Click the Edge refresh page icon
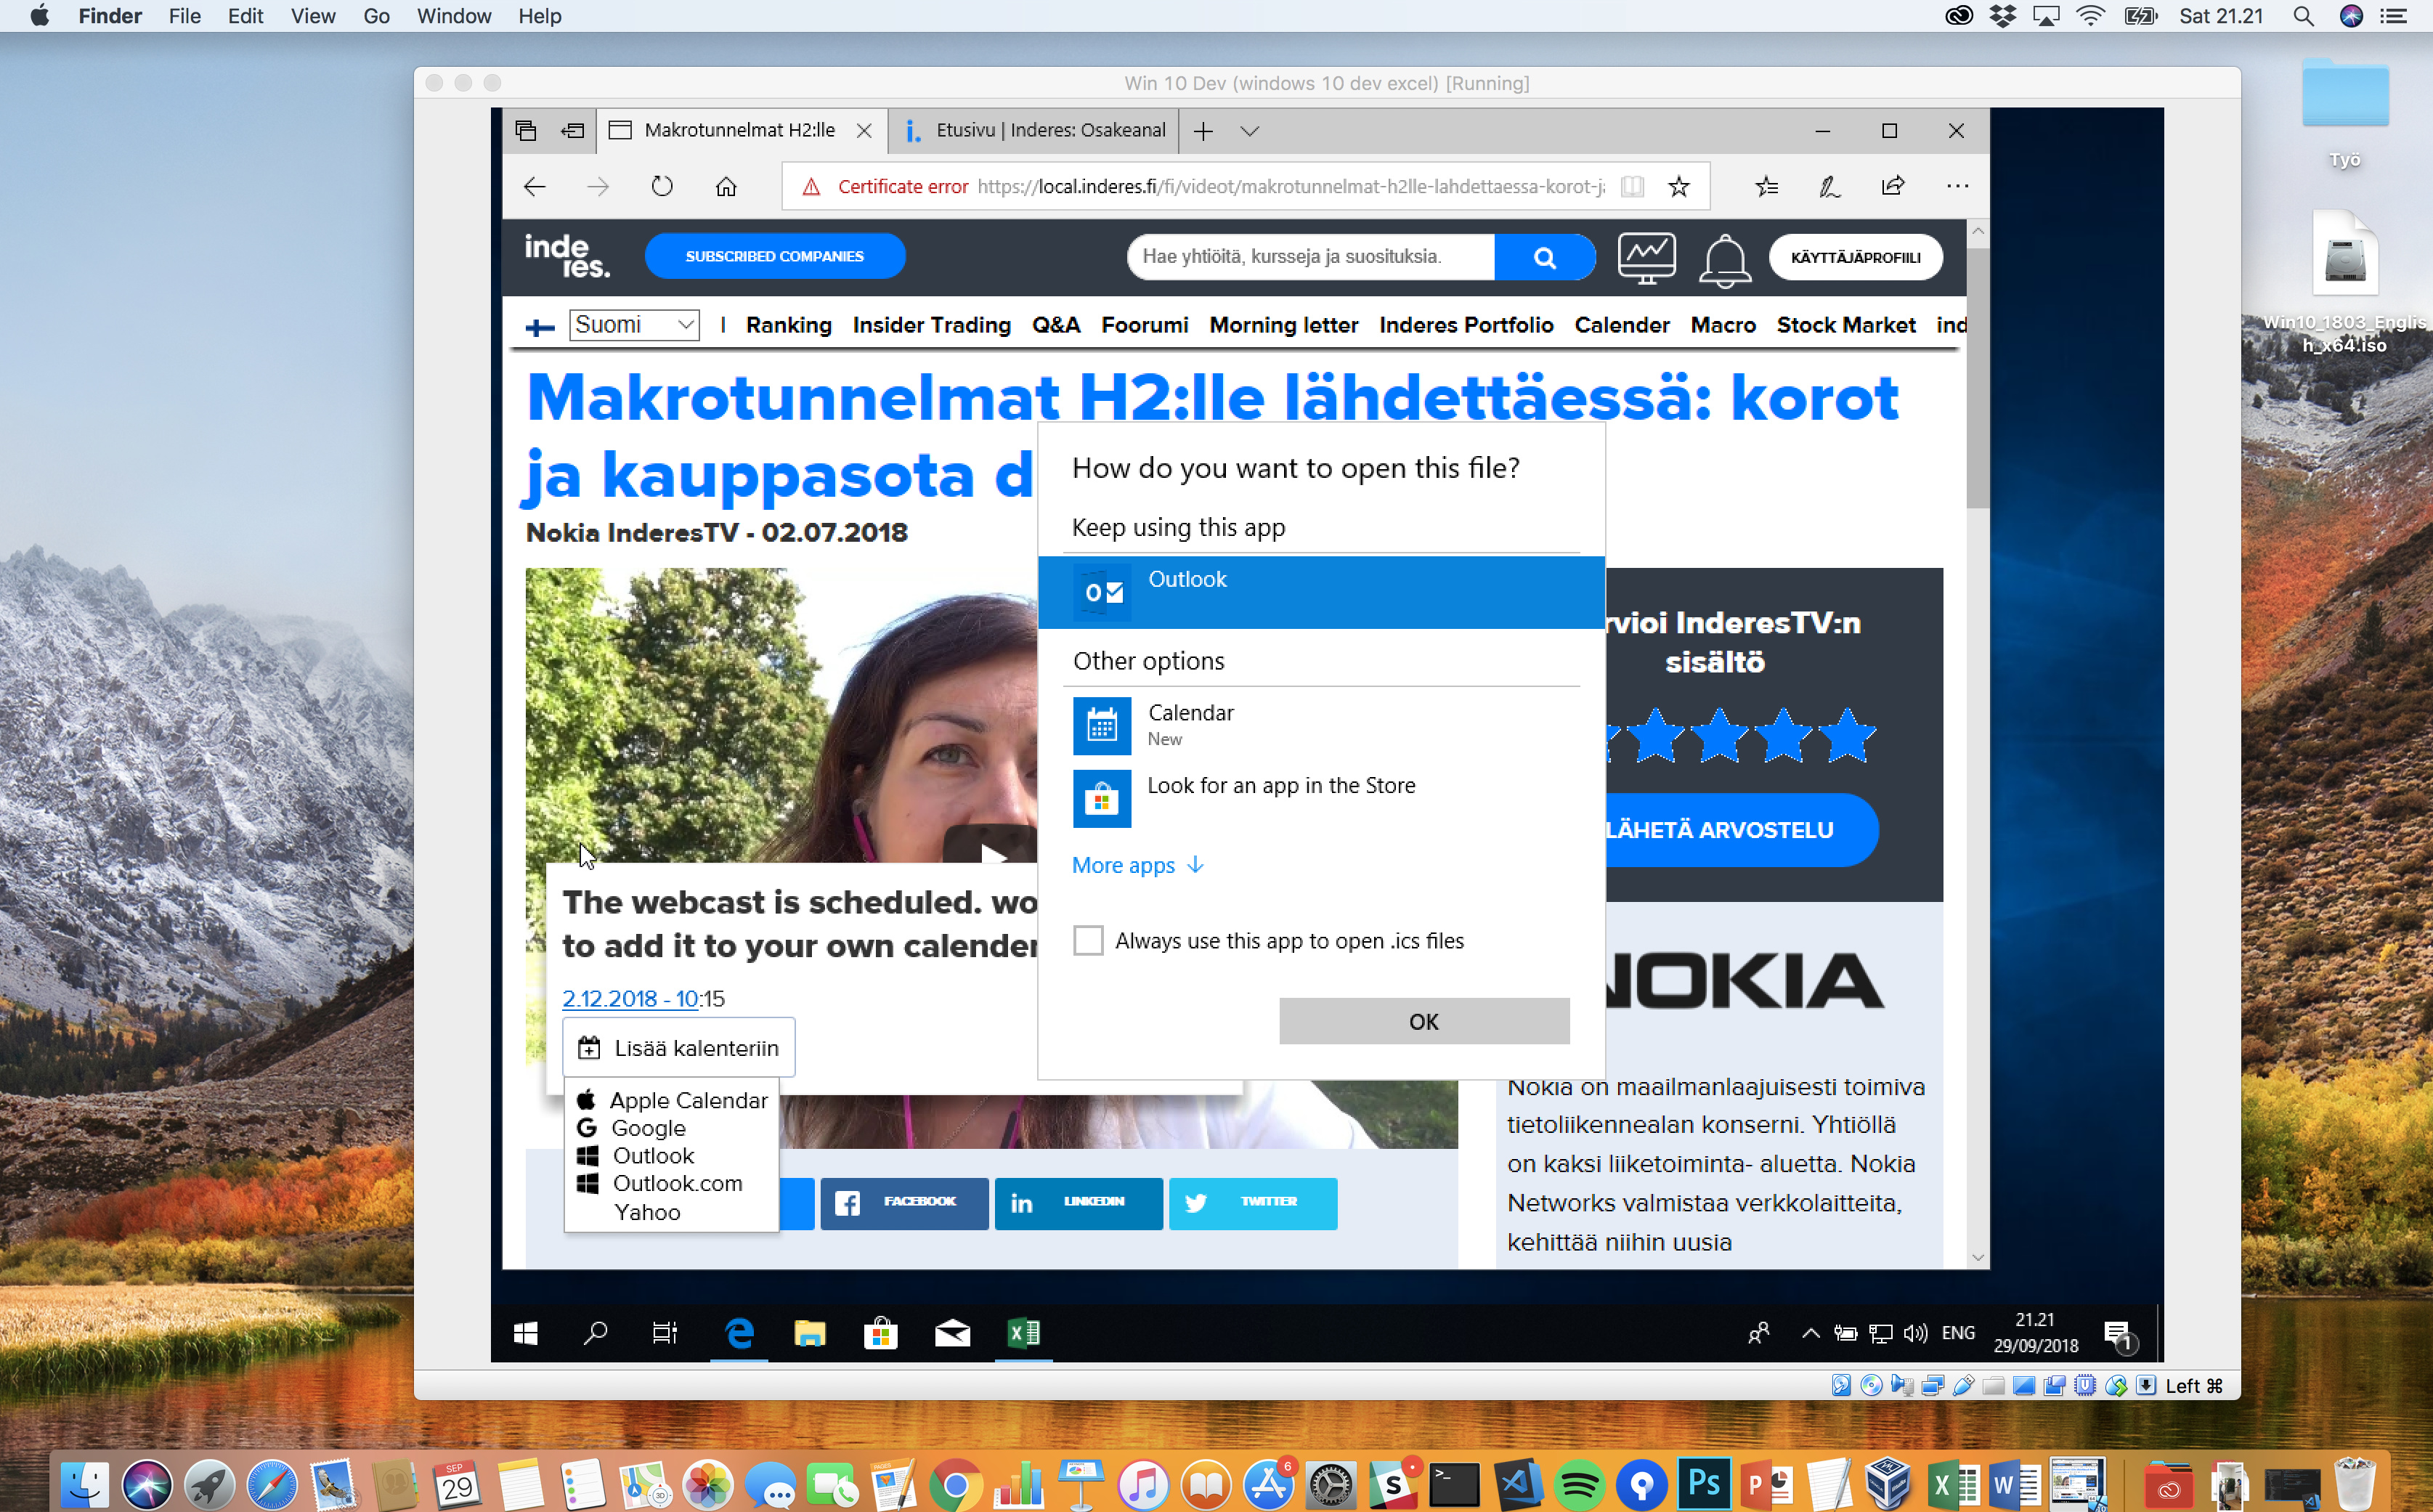 [662, 186]
